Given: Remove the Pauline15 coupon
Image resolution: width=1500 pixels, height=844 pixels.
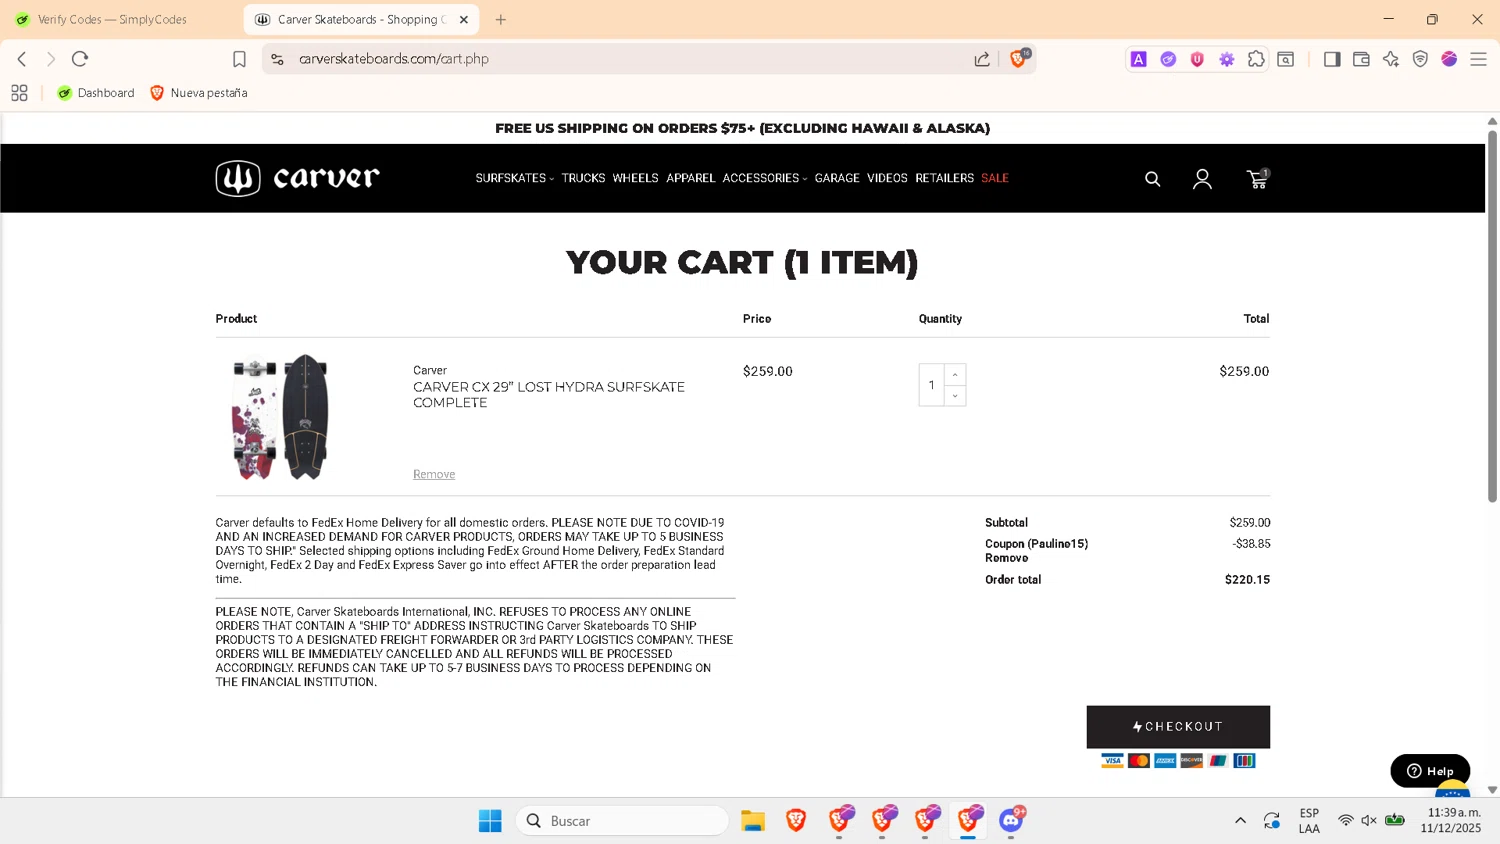Looking at the screenshot, I should [x=1006, y=558].
